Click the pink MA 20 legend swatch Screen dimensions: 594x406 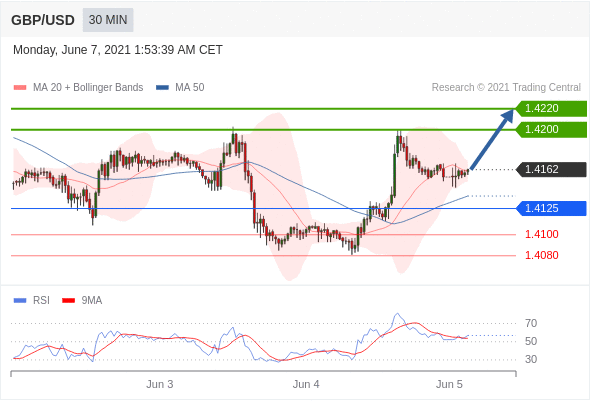(20, 87)
